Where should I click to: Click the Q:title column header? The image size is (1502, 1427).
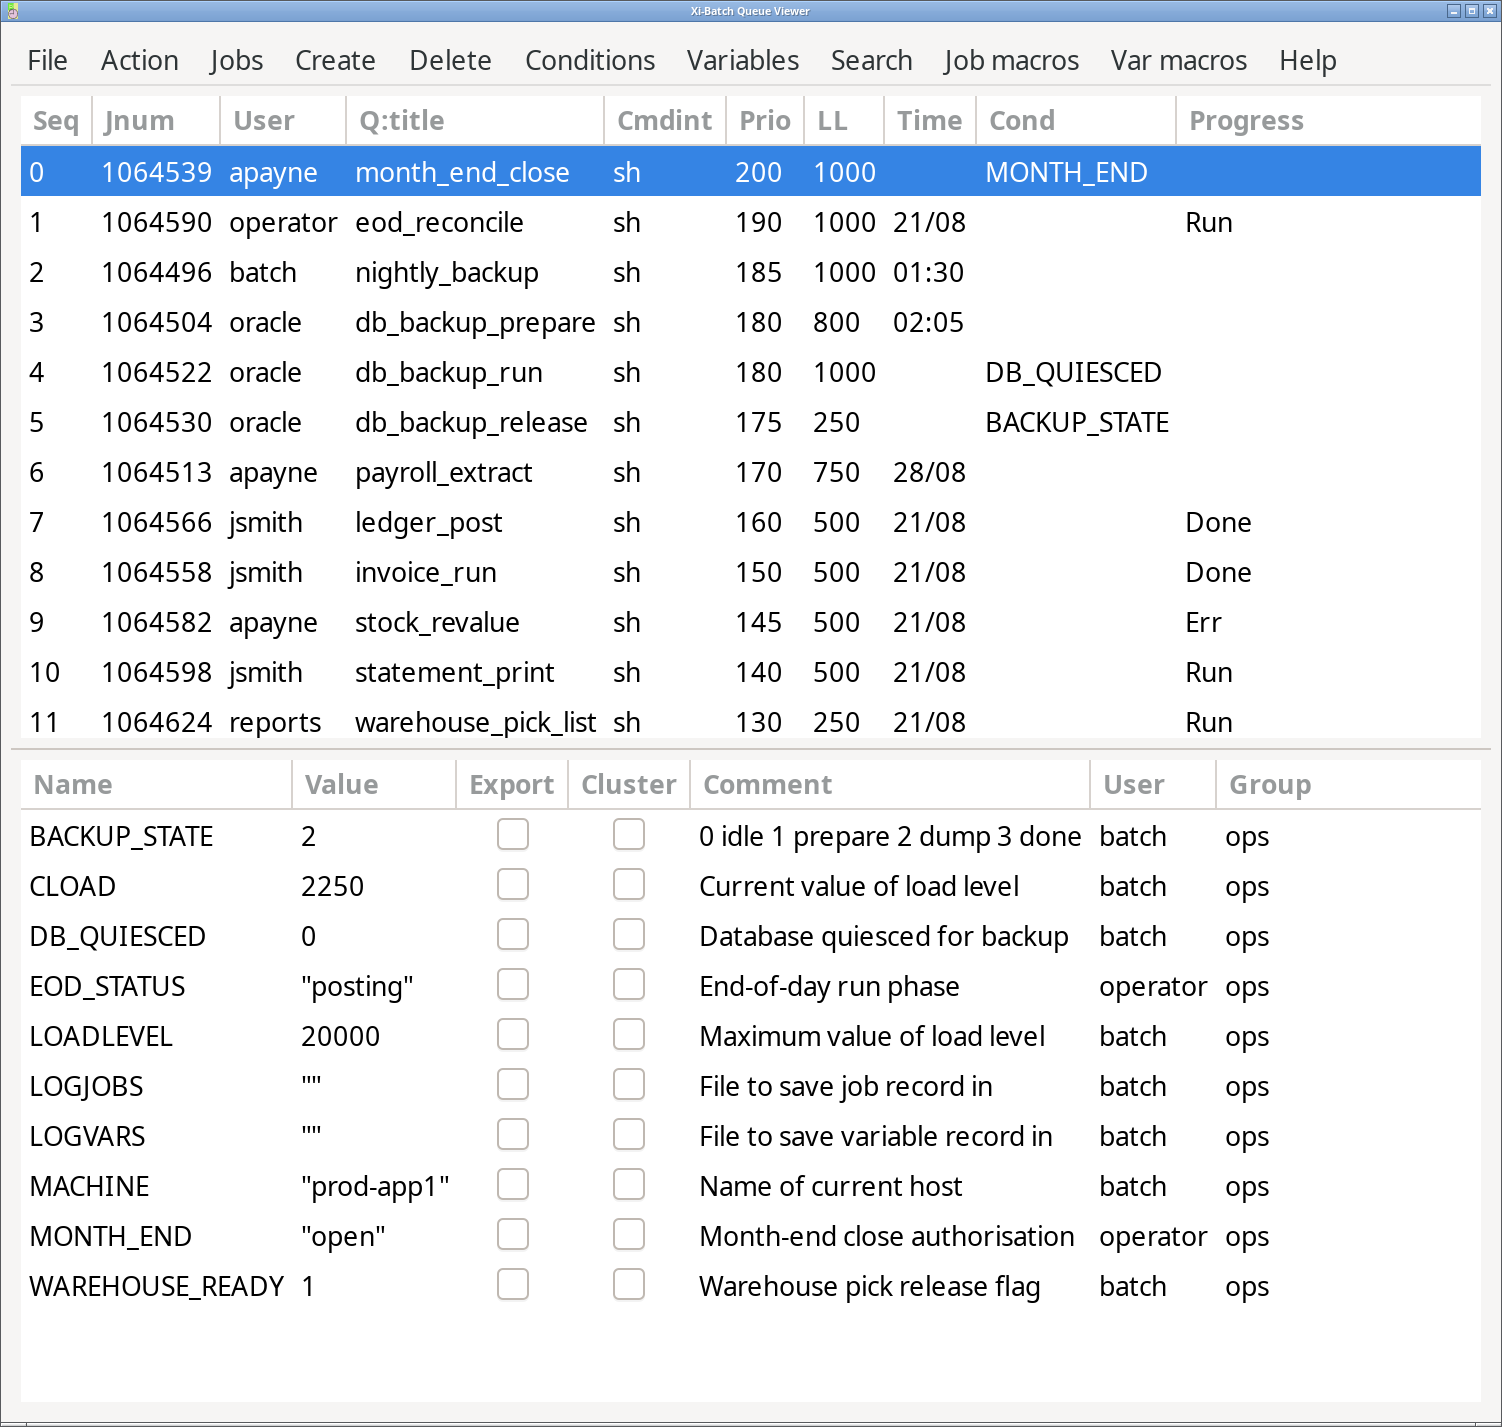475,121
